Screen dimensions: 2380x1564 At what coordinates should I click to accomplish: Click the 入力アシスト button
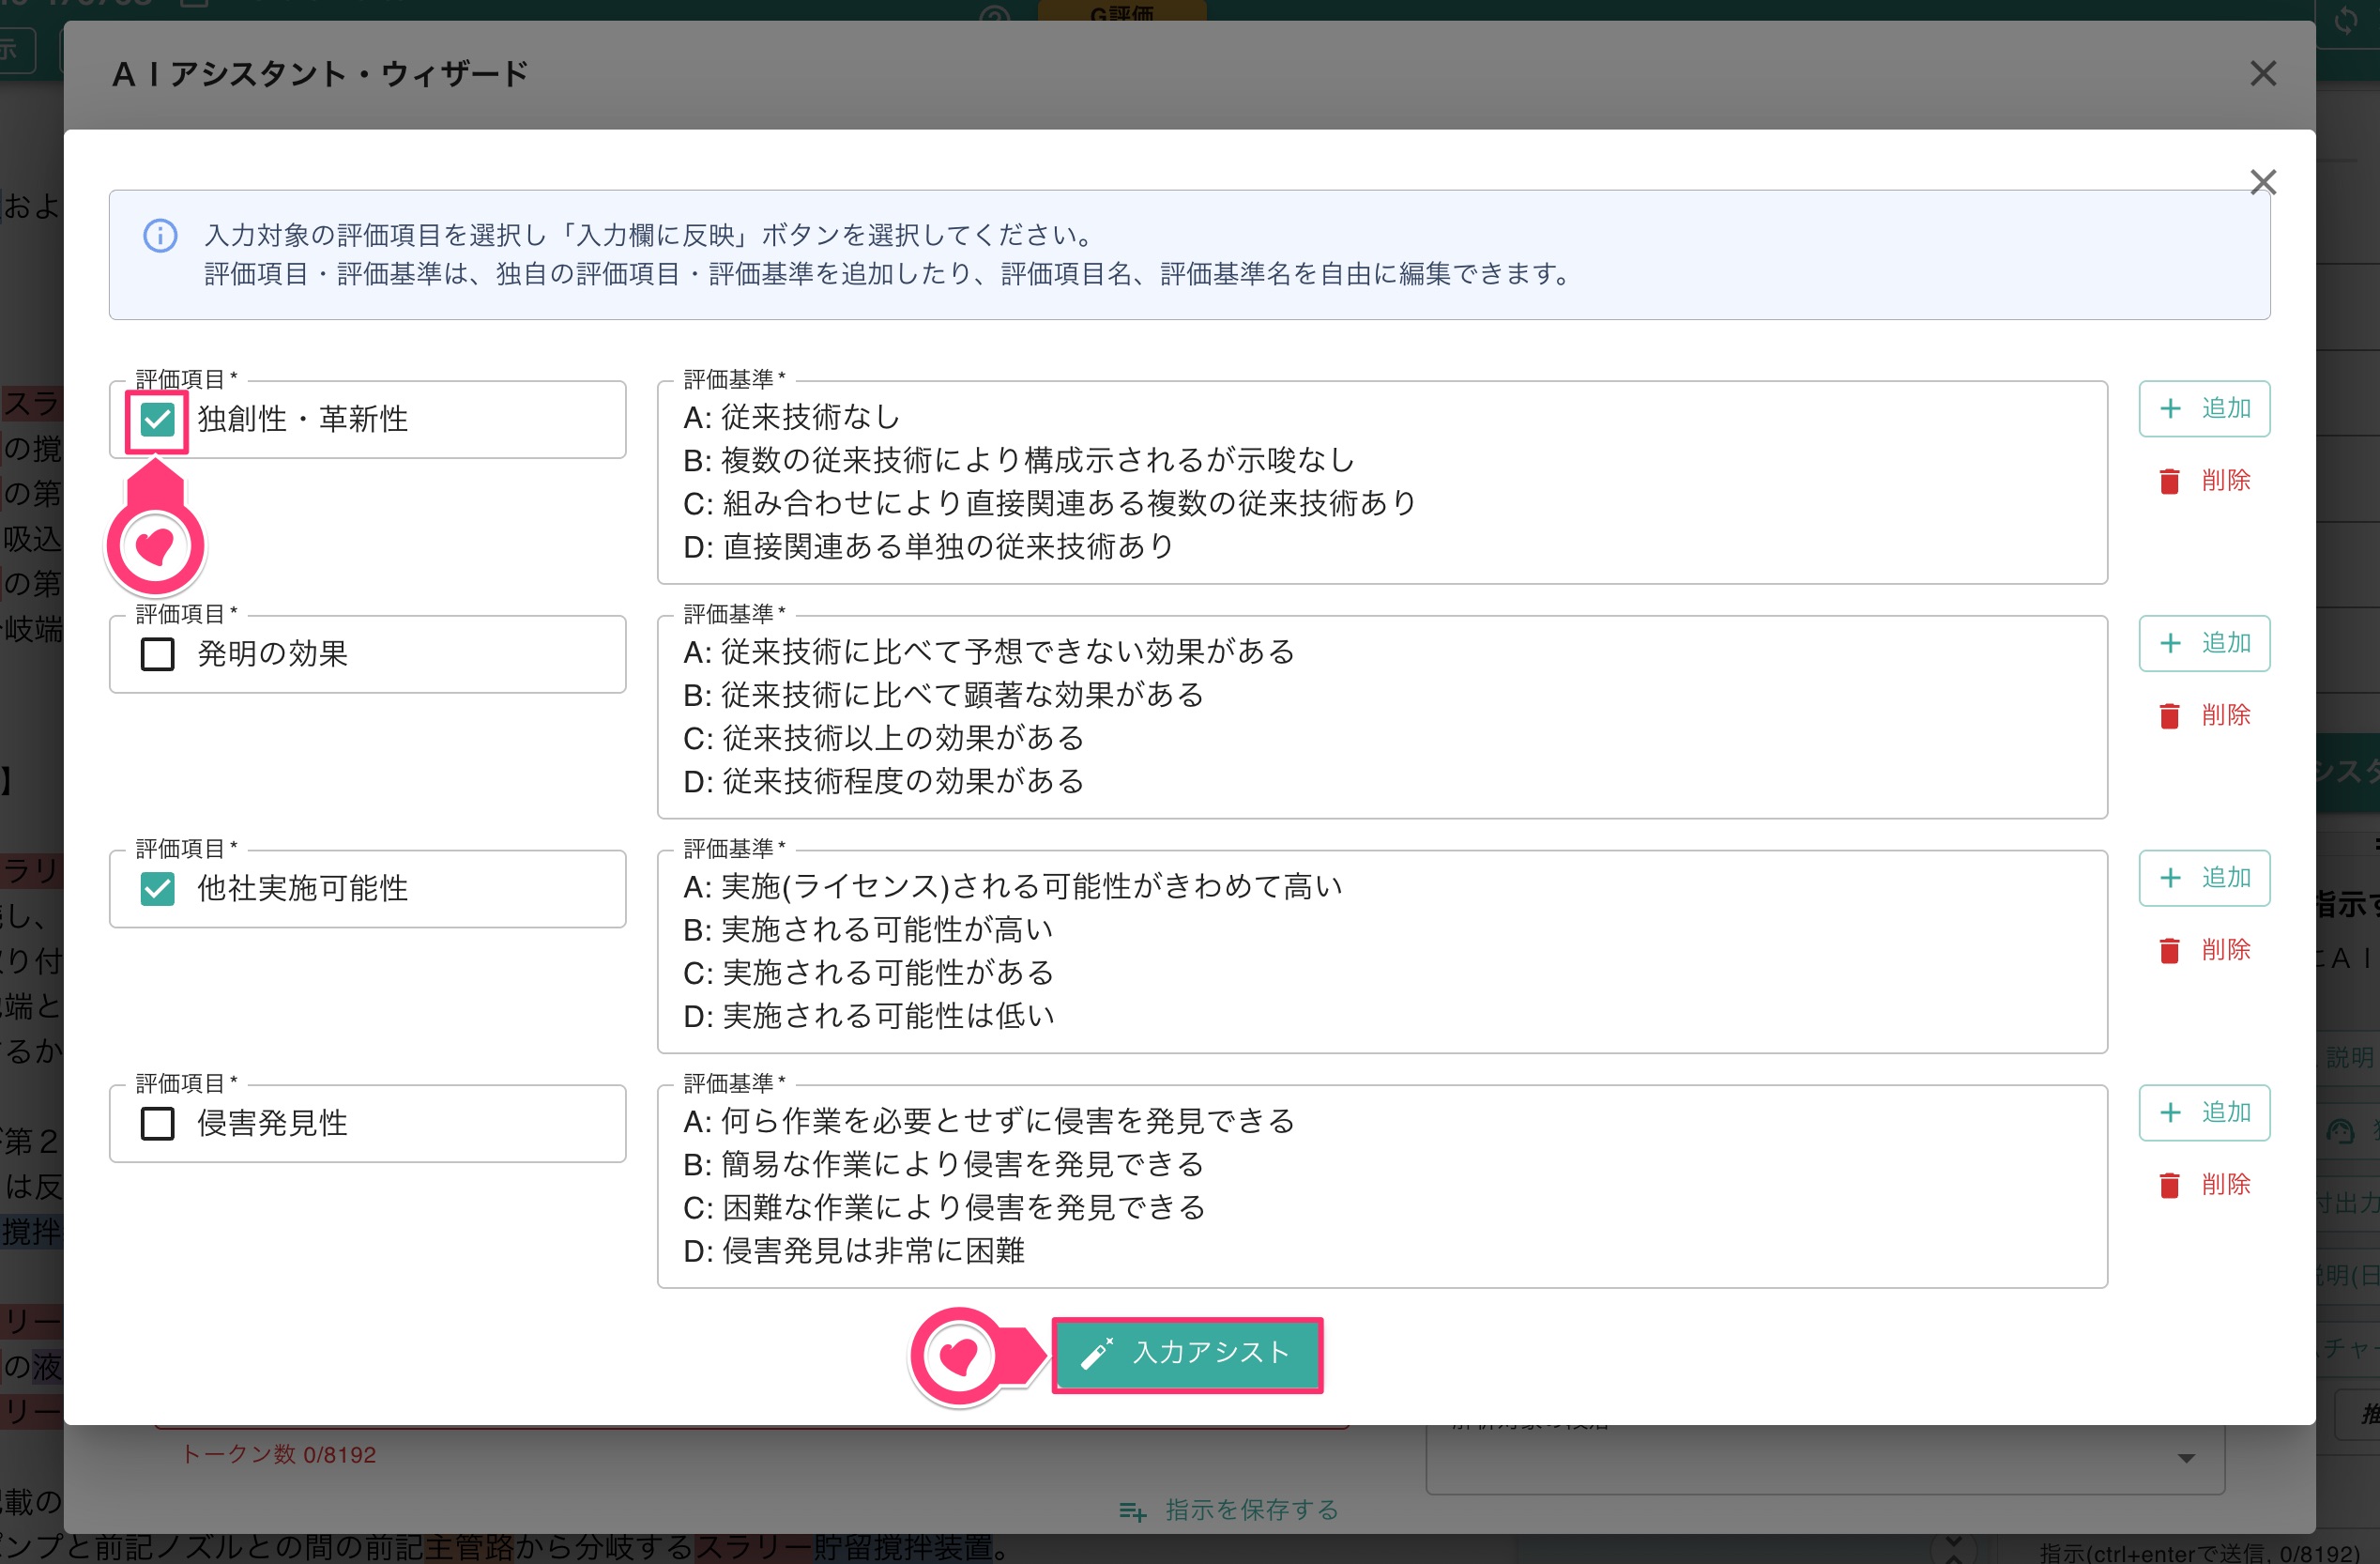click(1187, 1354)
